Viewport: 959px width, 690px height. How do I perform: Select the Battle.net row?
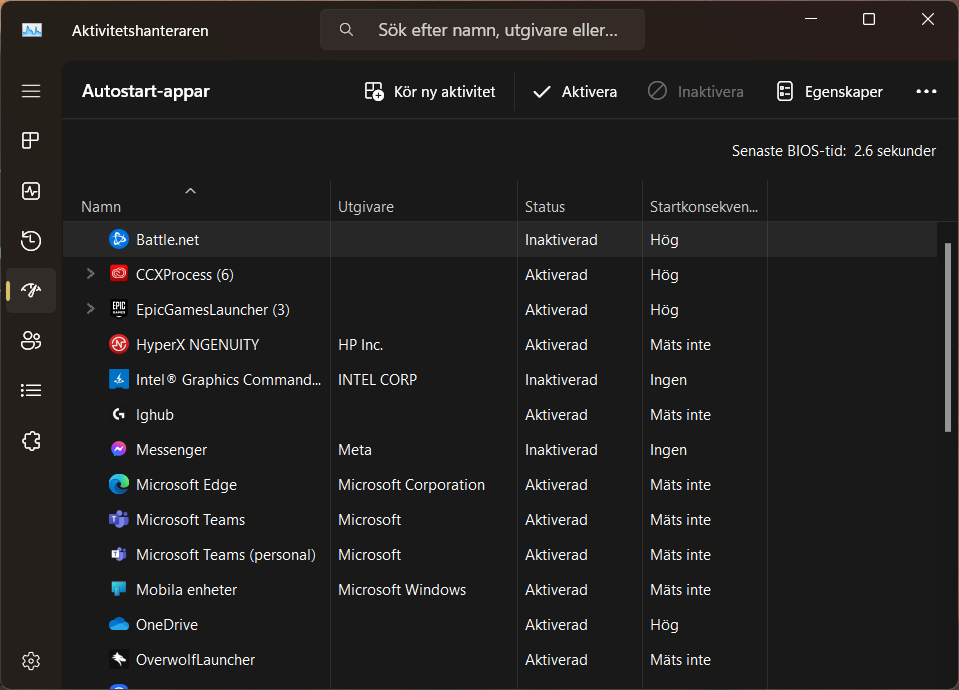click(x=168, y=240)
